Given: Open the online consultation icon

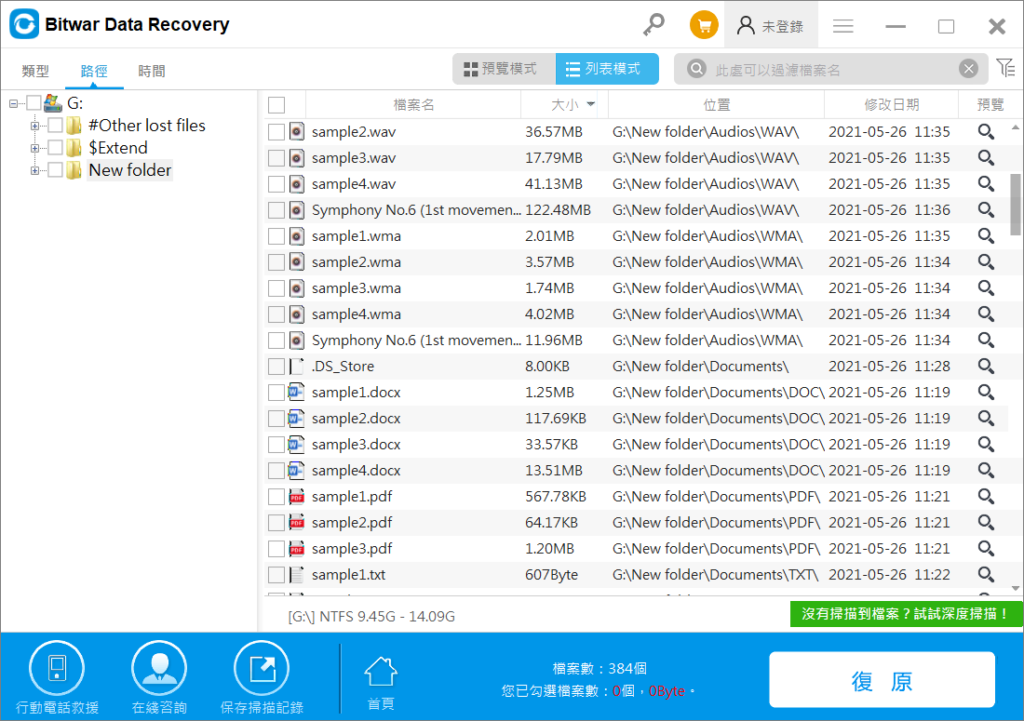Looking at the screenshot, I should pos(159,669).
